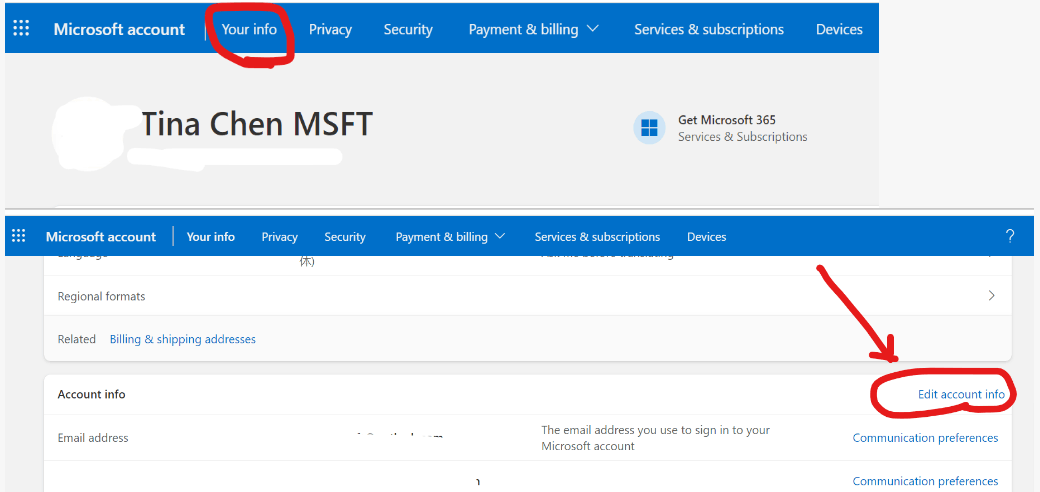Open Services & subscriptions in lower header
The image size is (1040, 492).
597,237
